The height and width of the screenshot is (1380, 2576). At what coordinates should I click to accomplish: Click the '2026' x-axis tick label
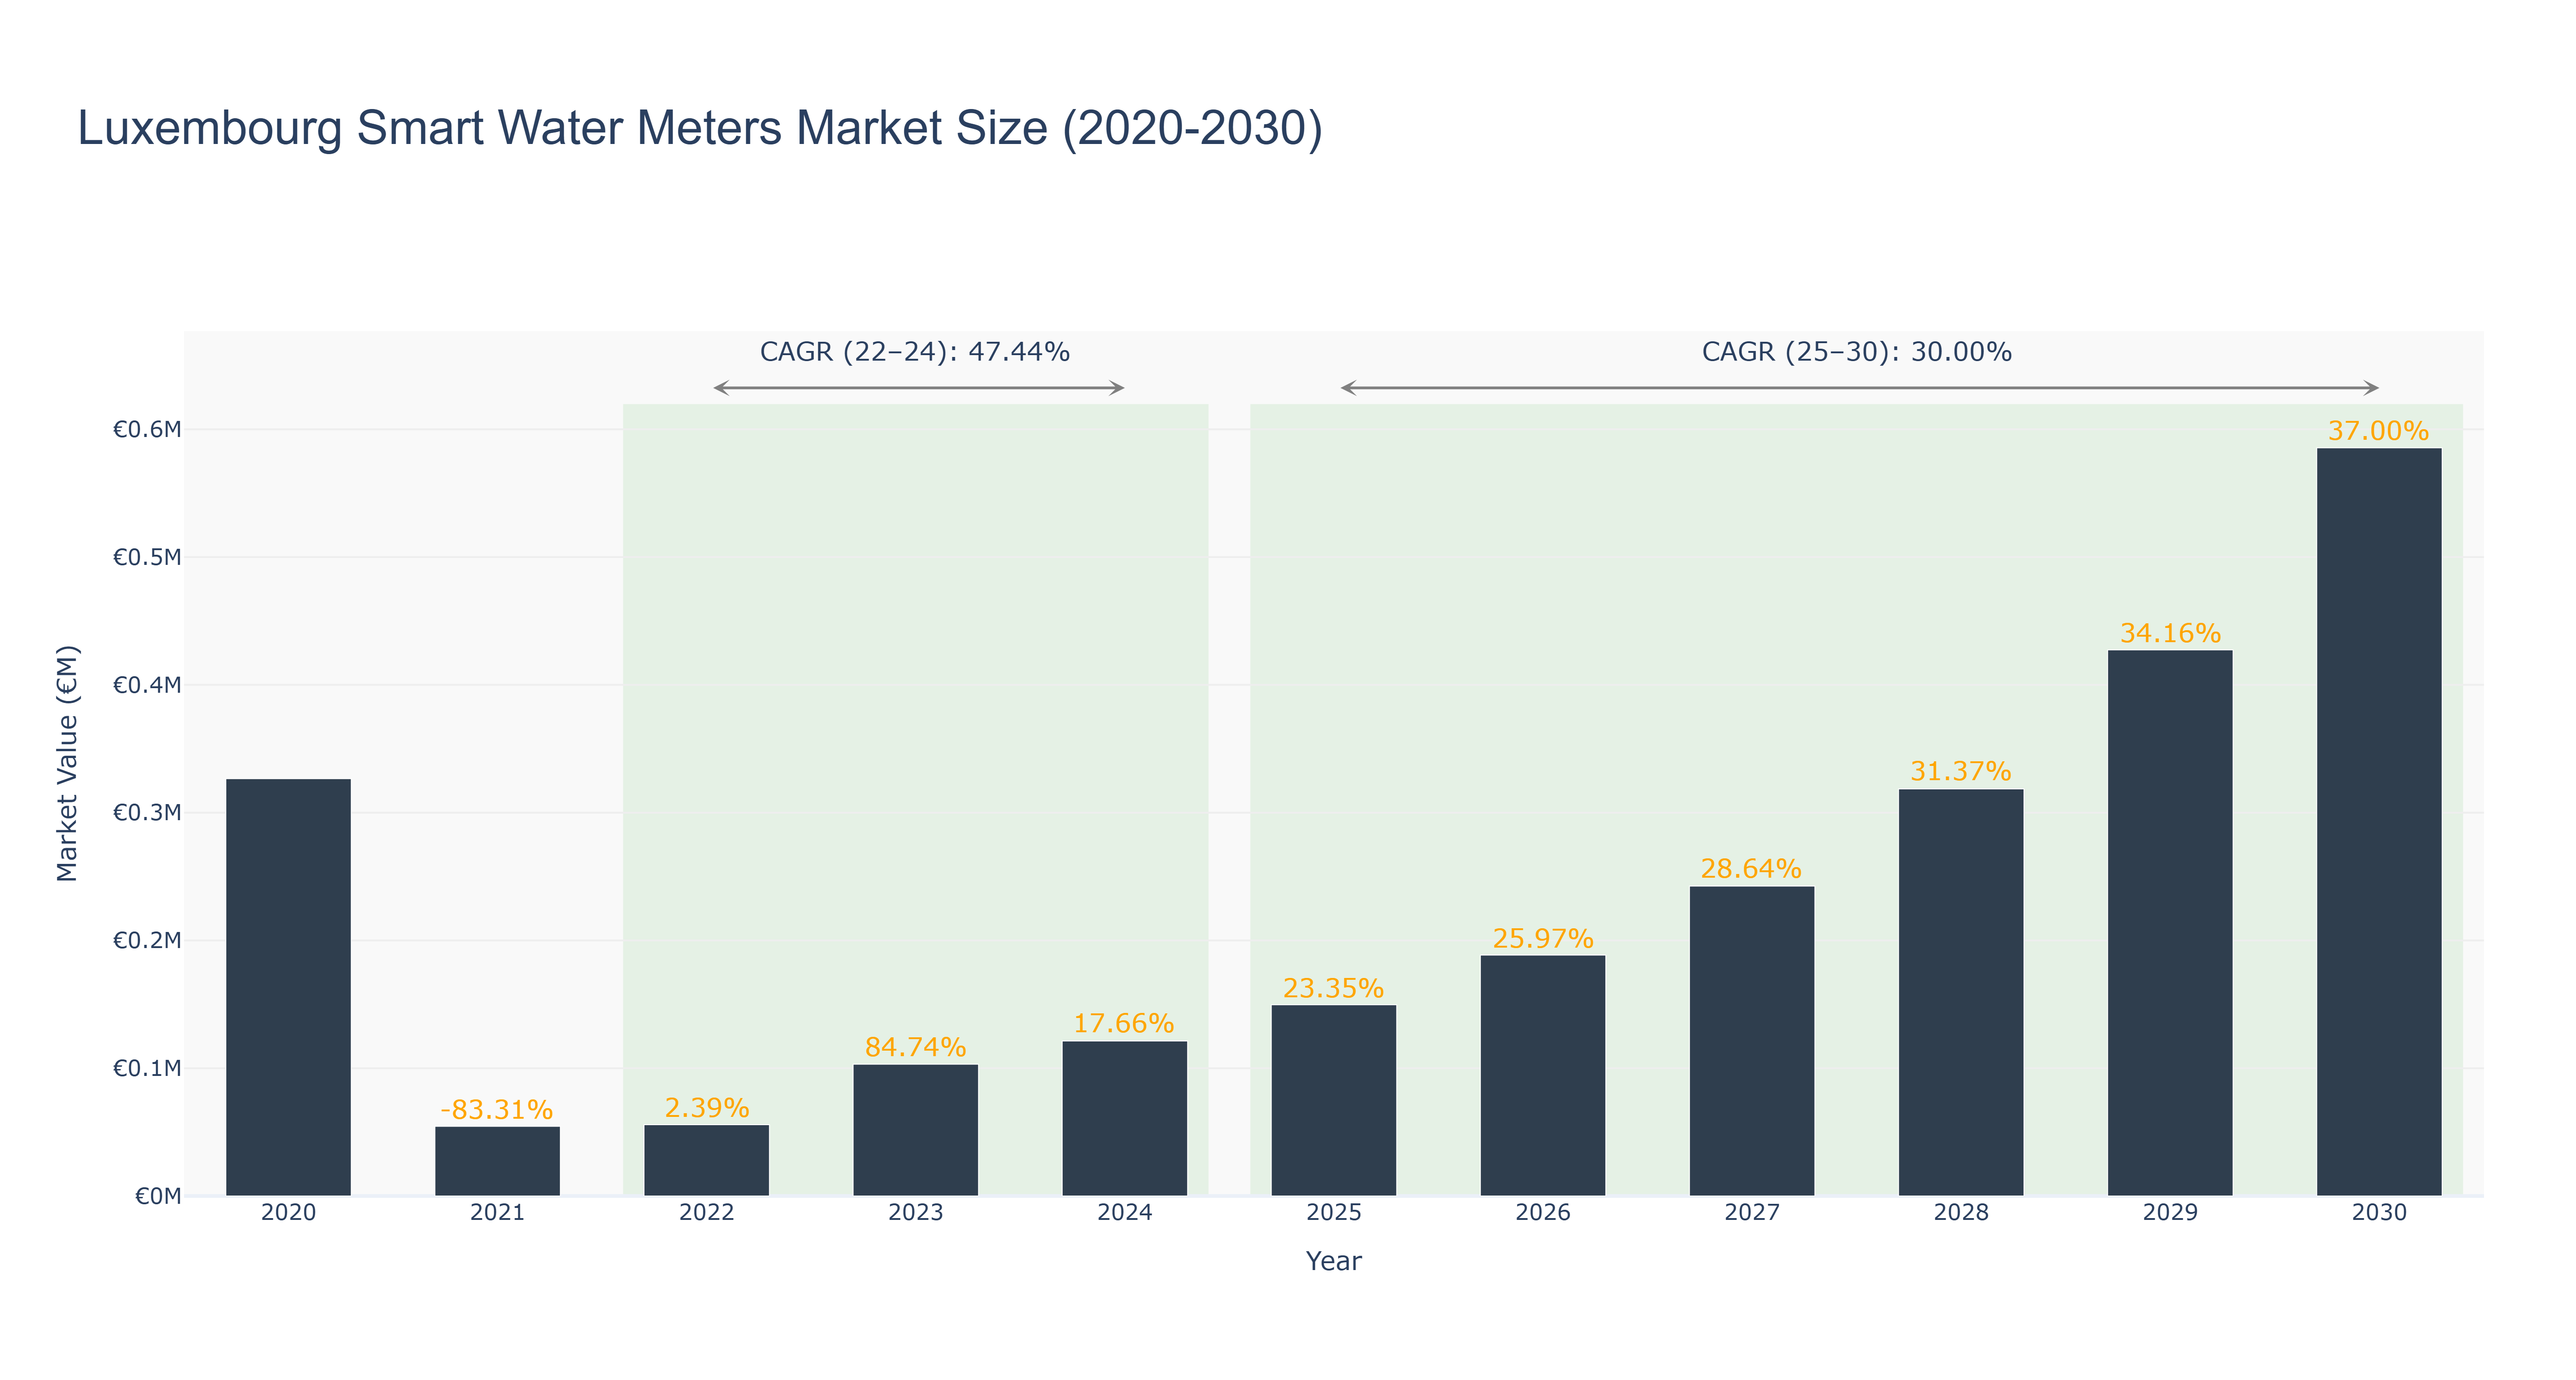click(x=1542, y=1213)
